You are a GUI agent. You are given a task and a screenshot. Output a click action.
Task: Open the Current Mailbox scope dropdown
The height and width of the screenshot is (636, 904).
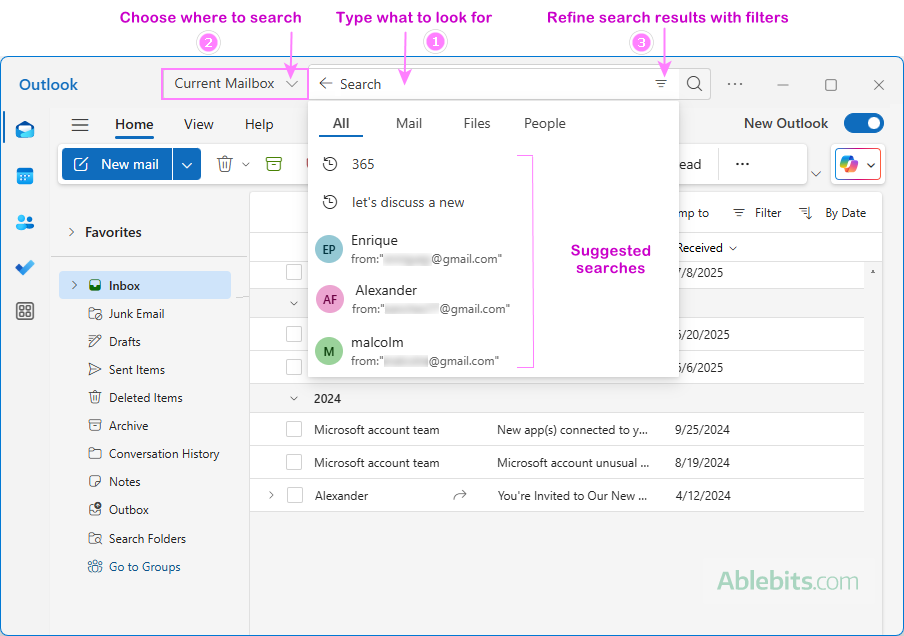coord(234,84)
